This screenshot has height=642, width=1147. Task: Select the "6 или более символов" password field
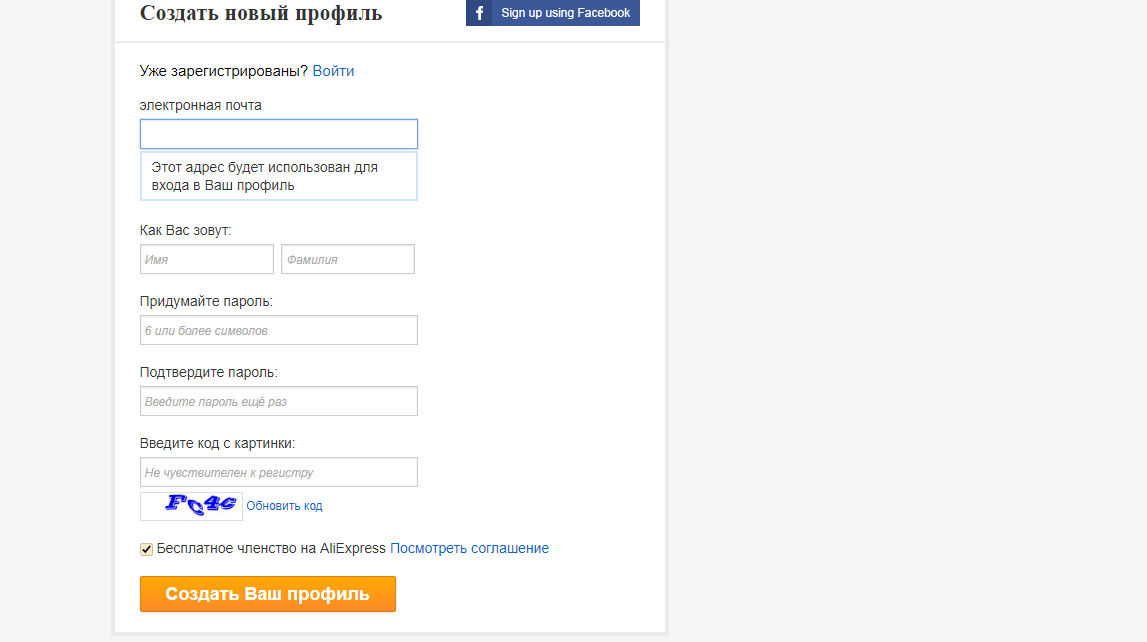pos(278,330)
